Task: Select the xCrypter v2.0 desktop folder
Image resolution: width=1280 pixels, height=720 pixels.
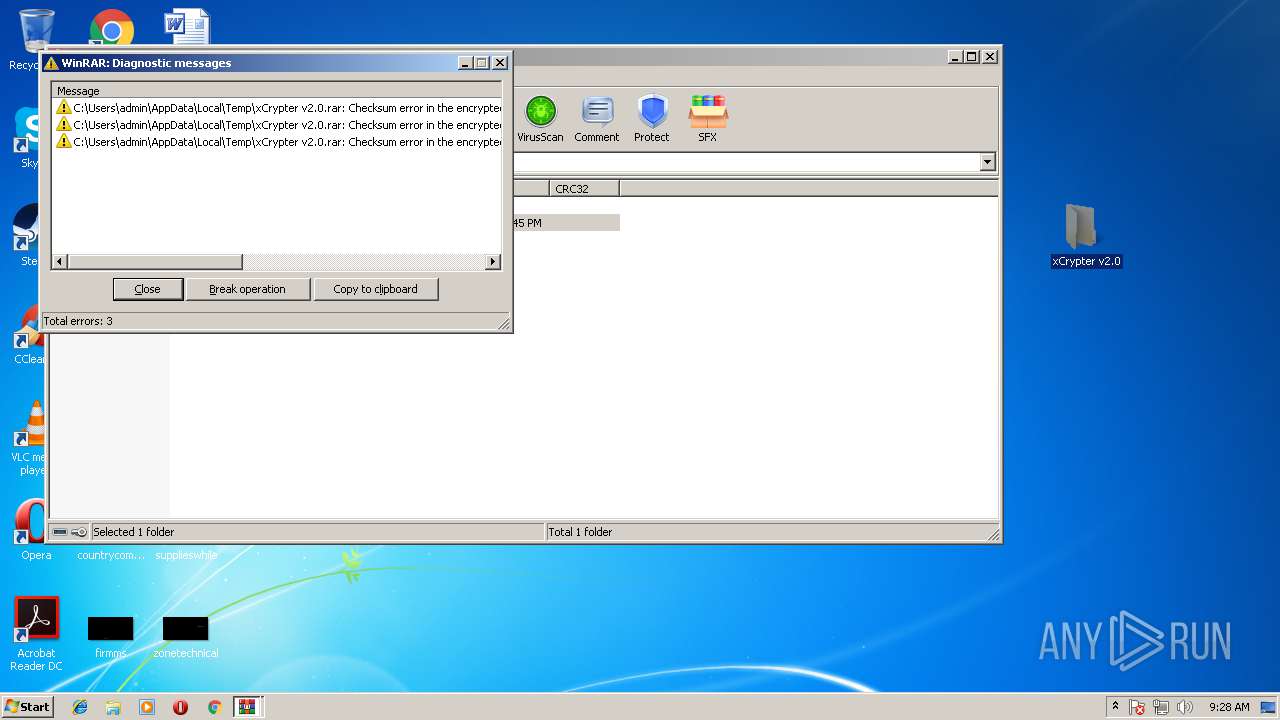Action: [x=1085, y=237]
